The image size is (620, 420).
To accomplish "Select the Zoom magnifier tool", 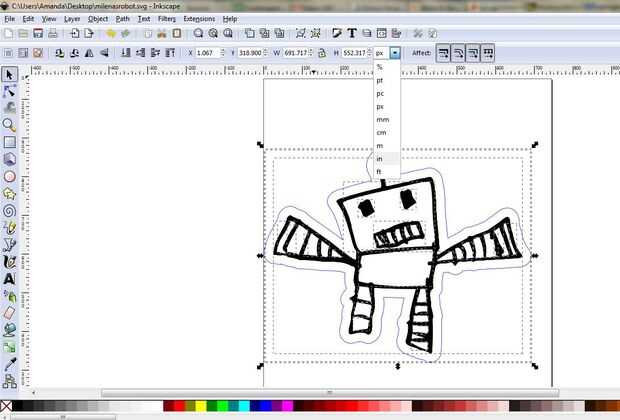I will click(x=9, y=125).
